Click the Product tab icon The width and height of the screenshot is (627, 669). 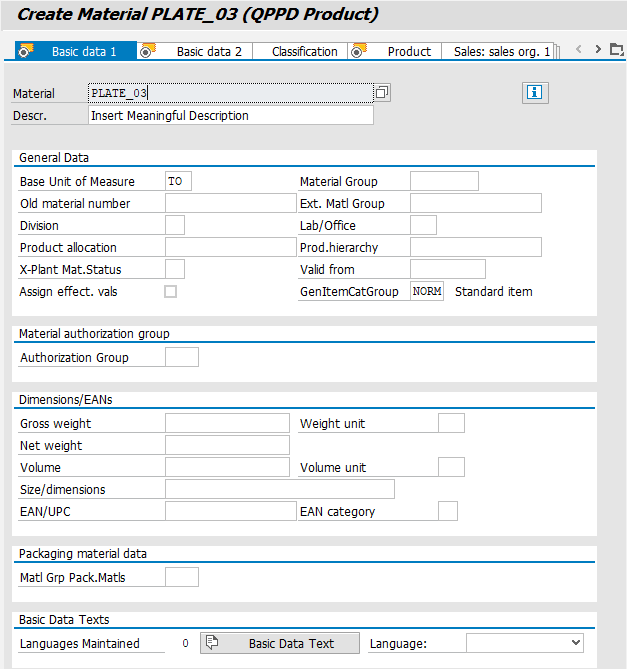(359, 51)
